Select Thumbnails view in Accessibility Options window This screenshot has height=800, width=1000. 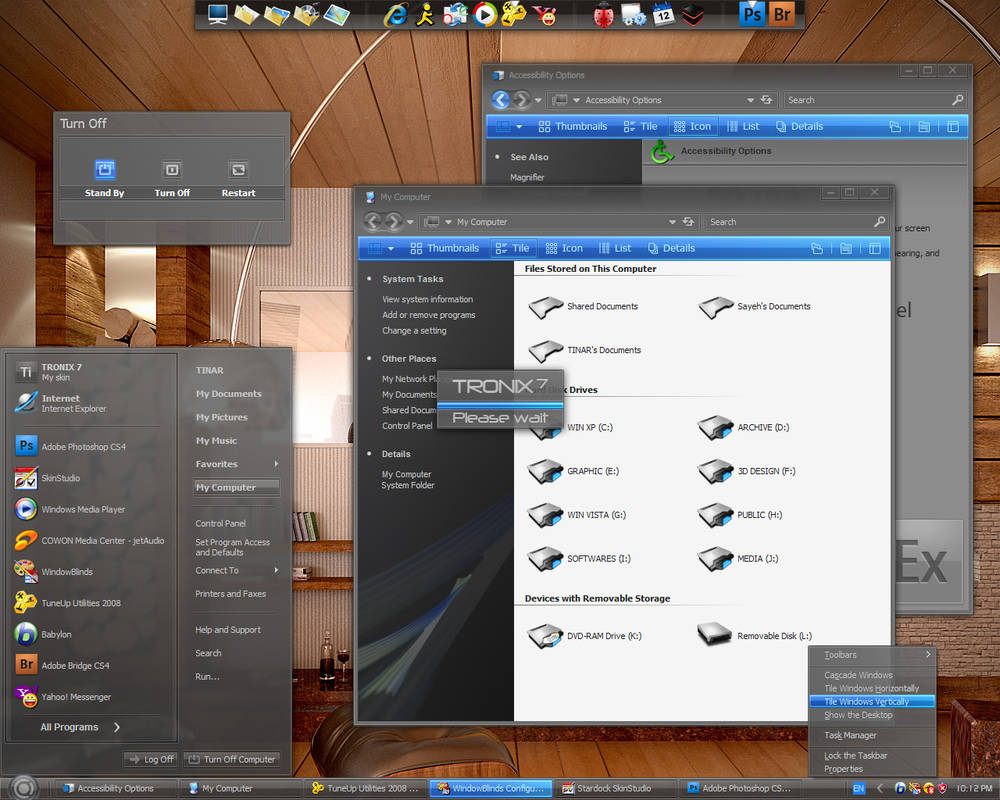(573, 126)
